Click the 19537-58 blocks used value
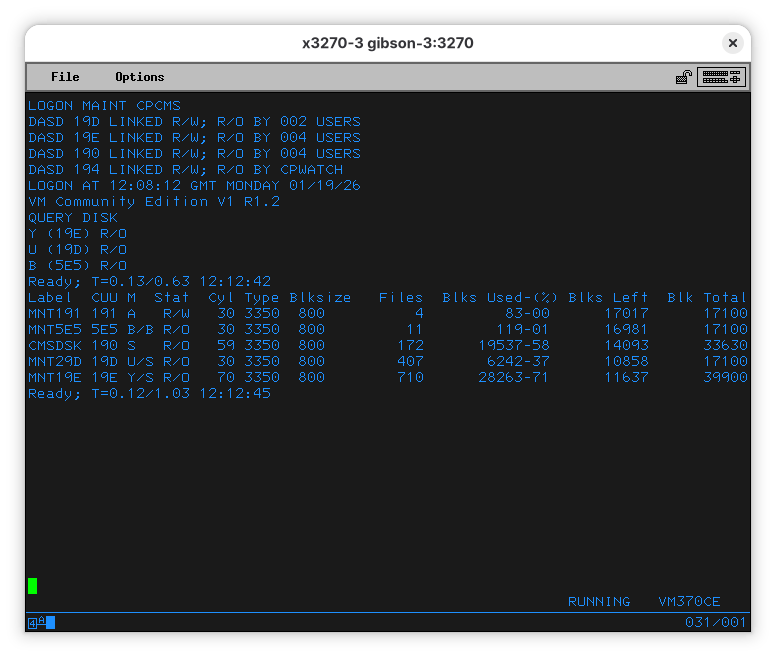This screenshot has height=657, width=776. [x=514, y=345]
